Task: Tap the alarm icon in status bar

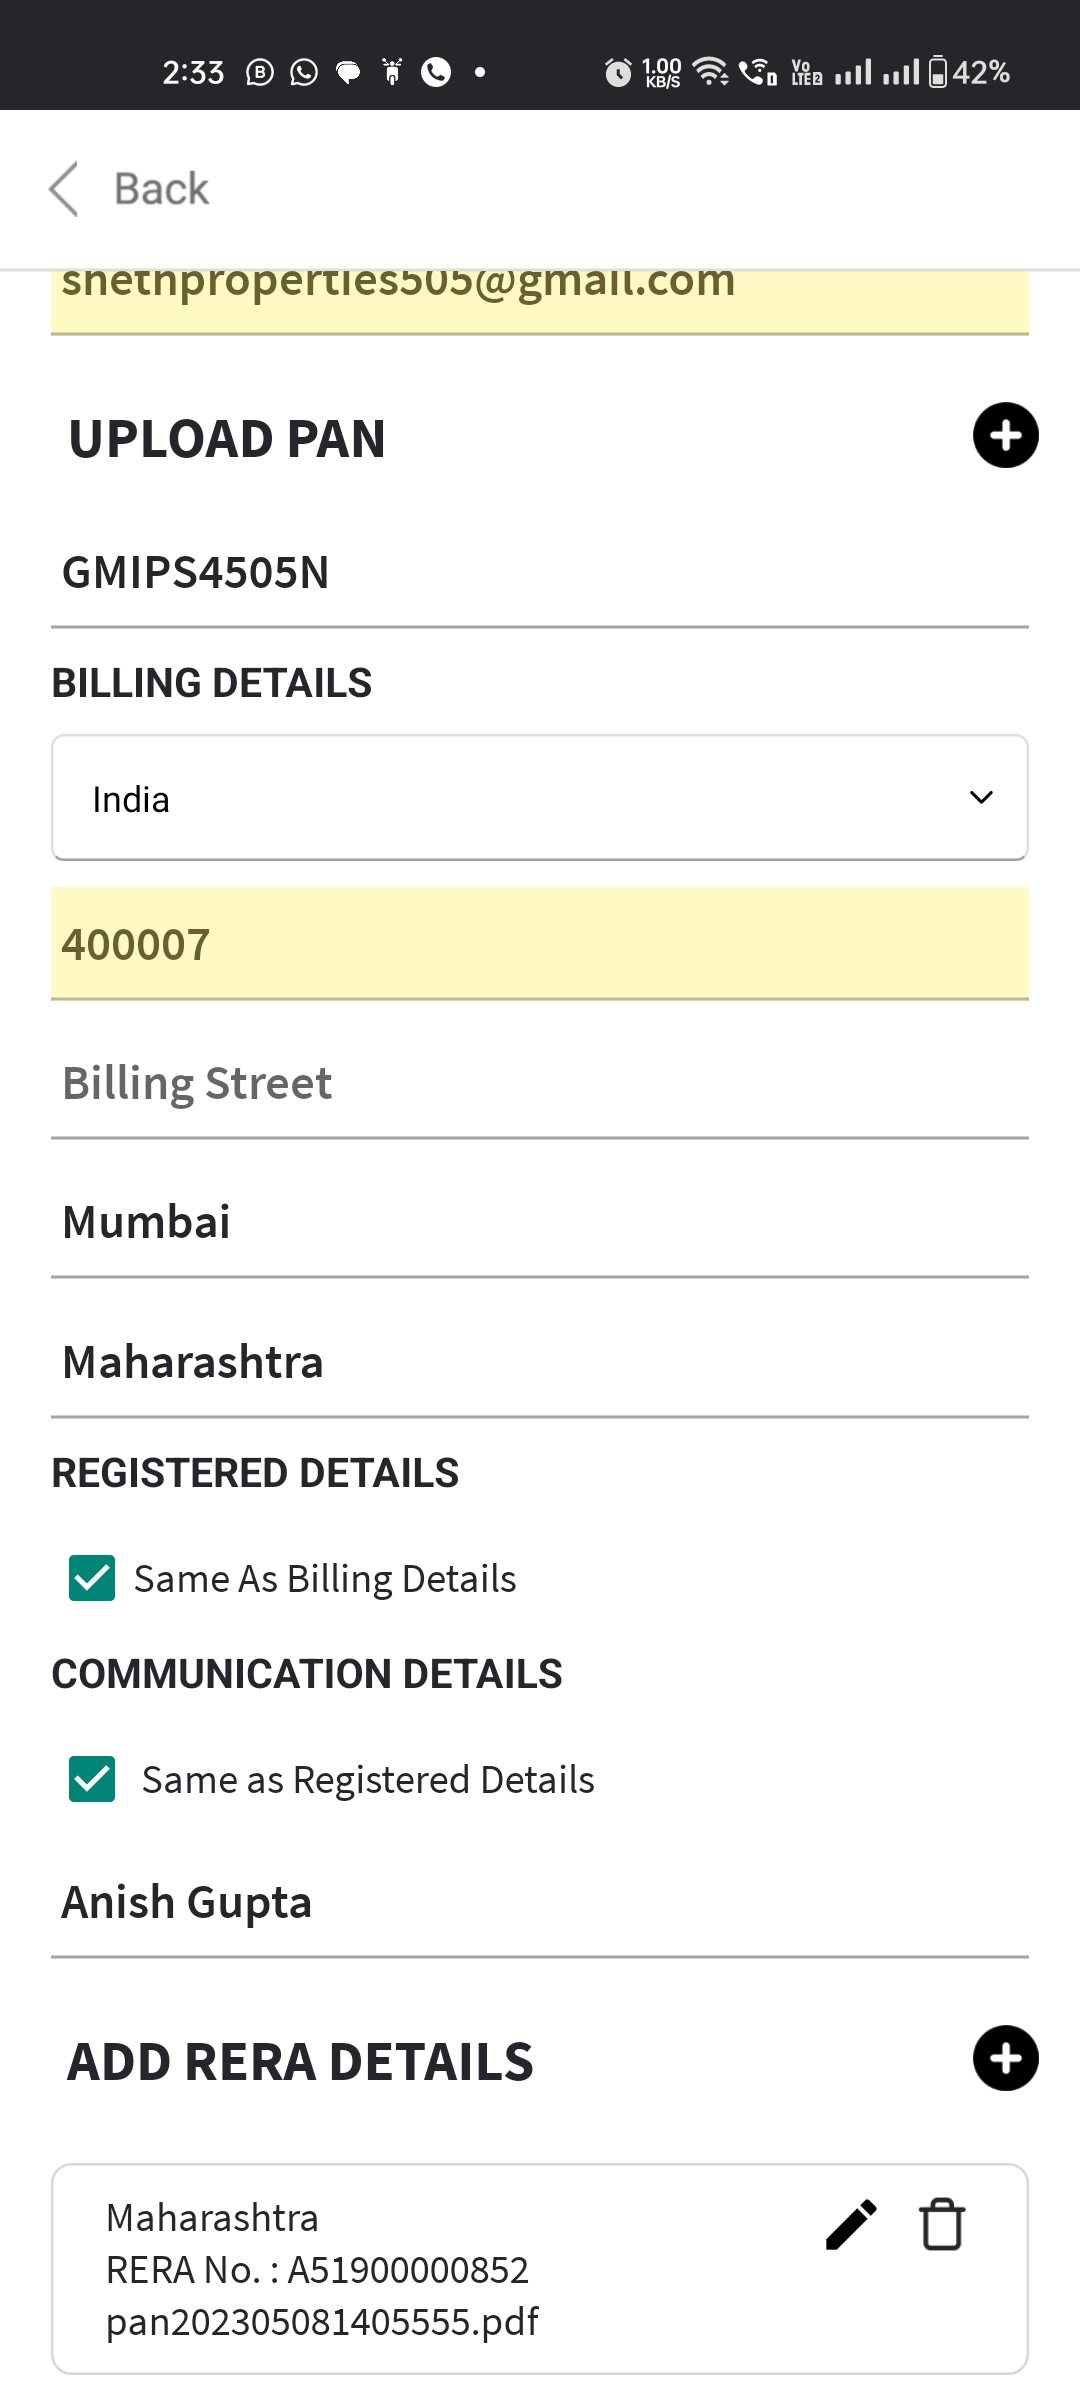Action: pyautogui.click(x=618, y=72)
